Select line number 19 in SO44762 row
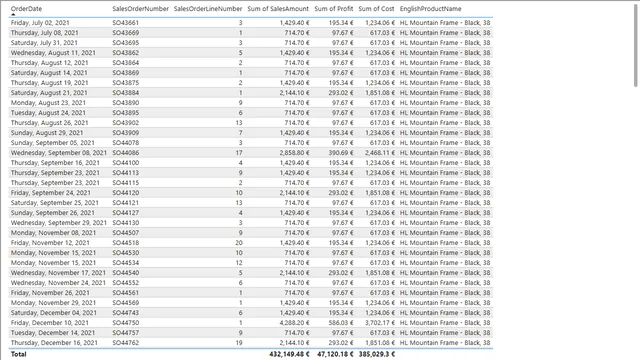The width and height of the screenshot is (640, 360). tap(239, 343)
